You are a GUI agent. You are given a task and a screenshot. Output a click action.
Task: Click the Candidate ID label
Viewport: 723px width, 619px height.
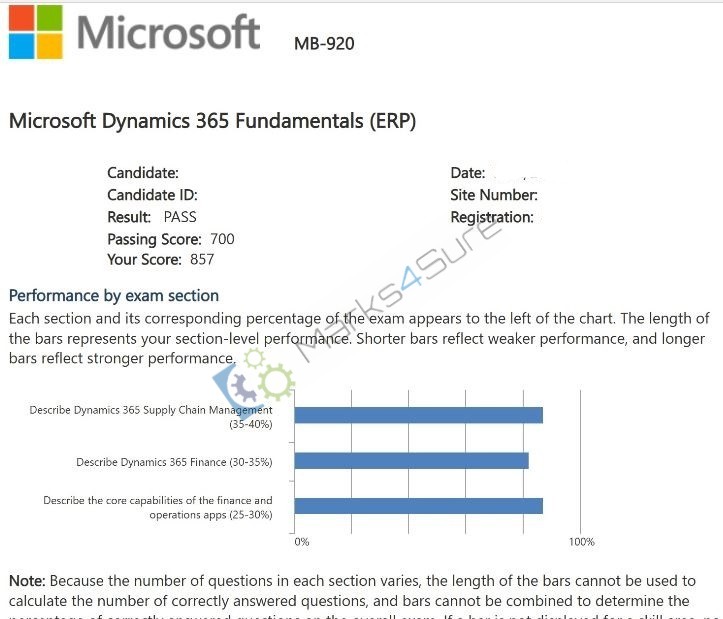152,195
